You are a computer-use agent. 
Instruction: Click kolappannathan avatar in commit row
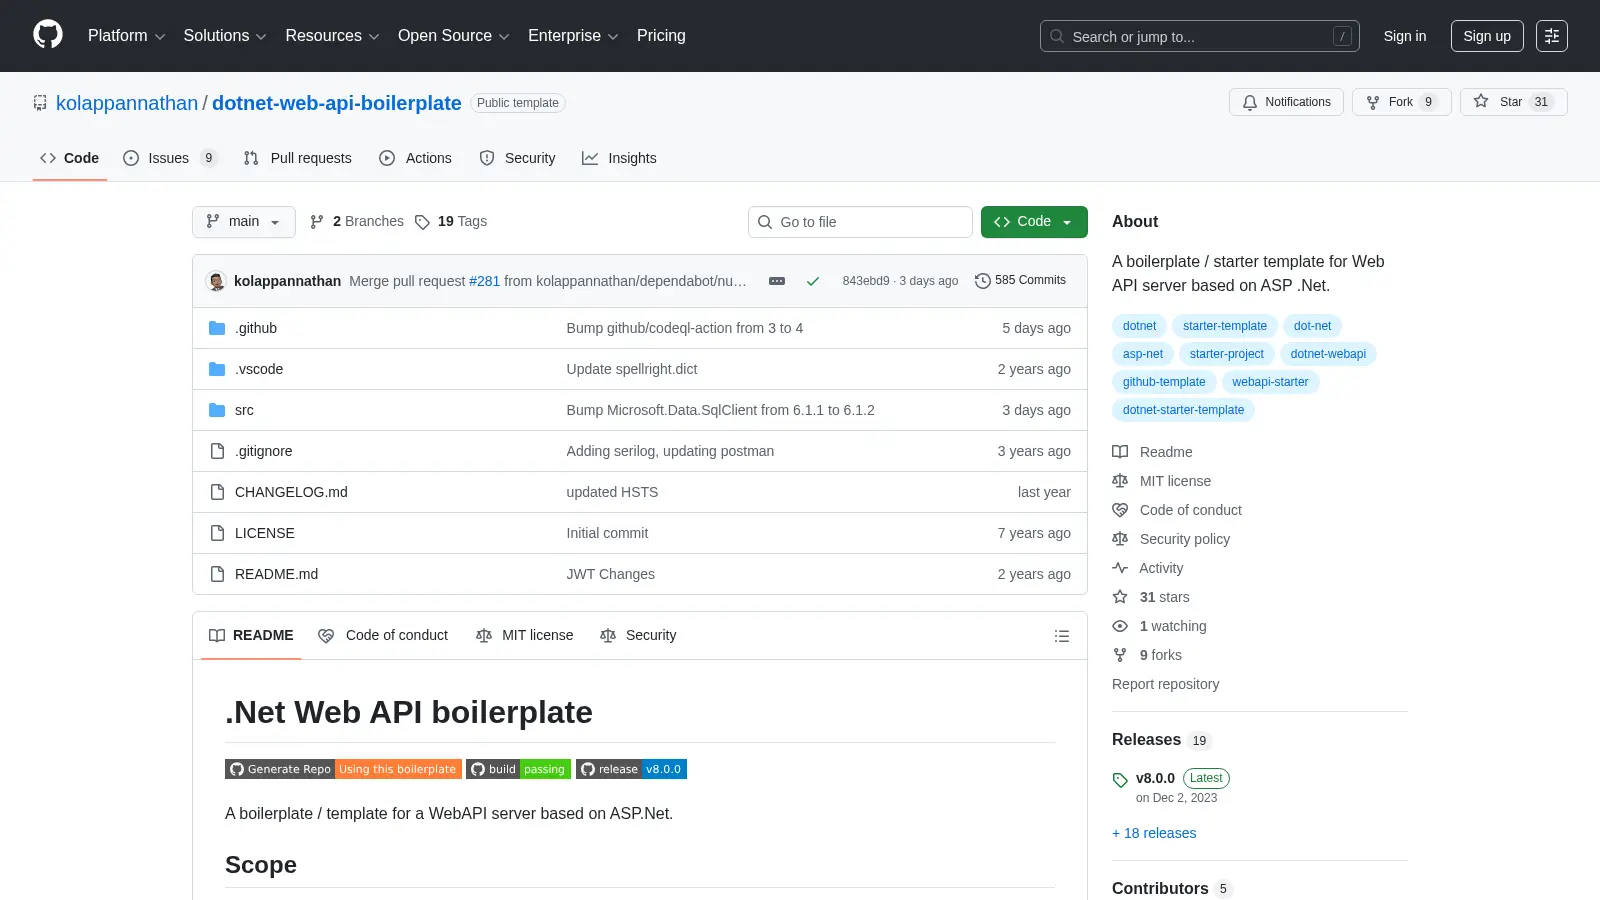[x=216, y=281]
